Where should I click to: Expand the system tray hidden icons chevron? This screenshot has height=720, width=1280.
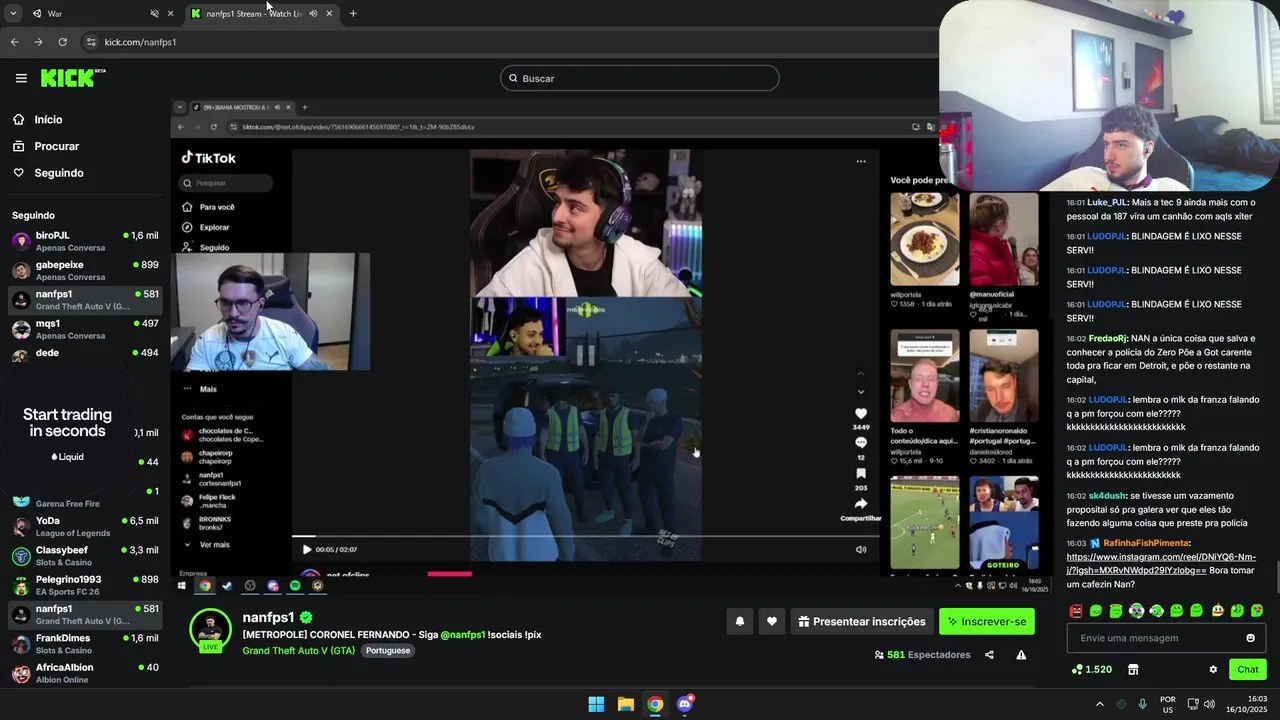[1100, 704]
